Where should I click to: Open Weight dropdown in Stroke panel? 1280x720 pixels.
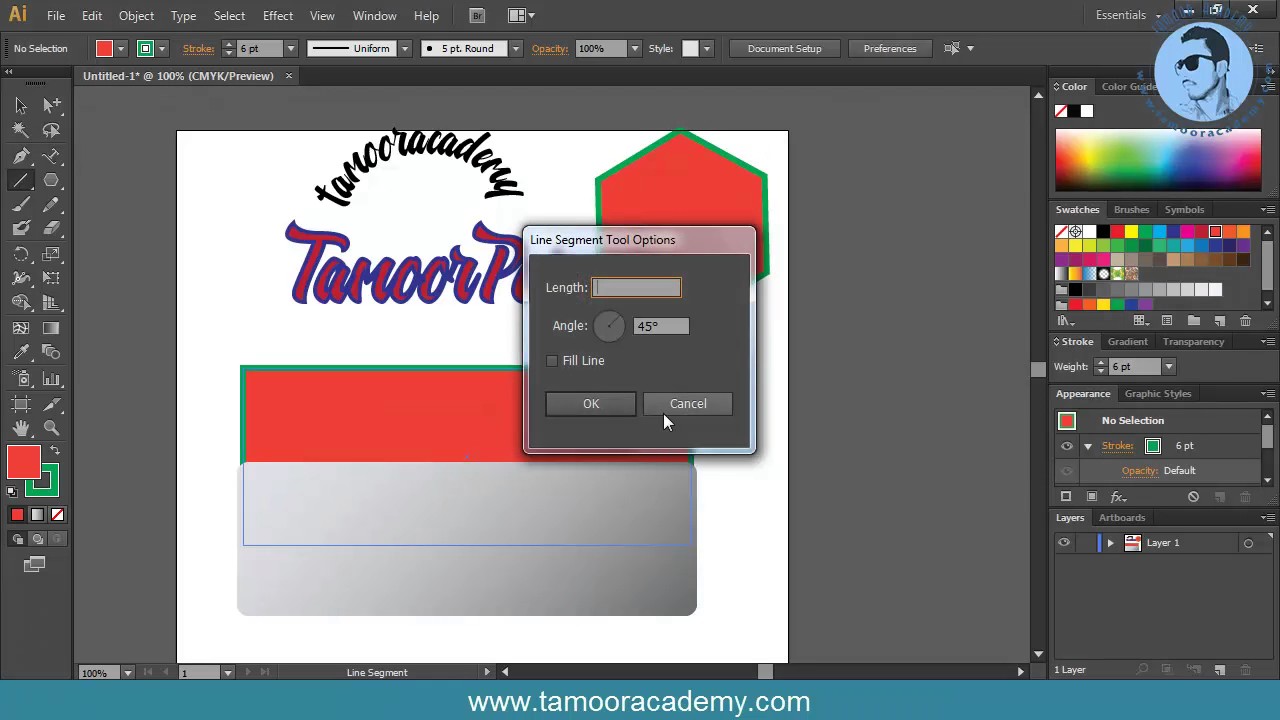pos(1168,367)
